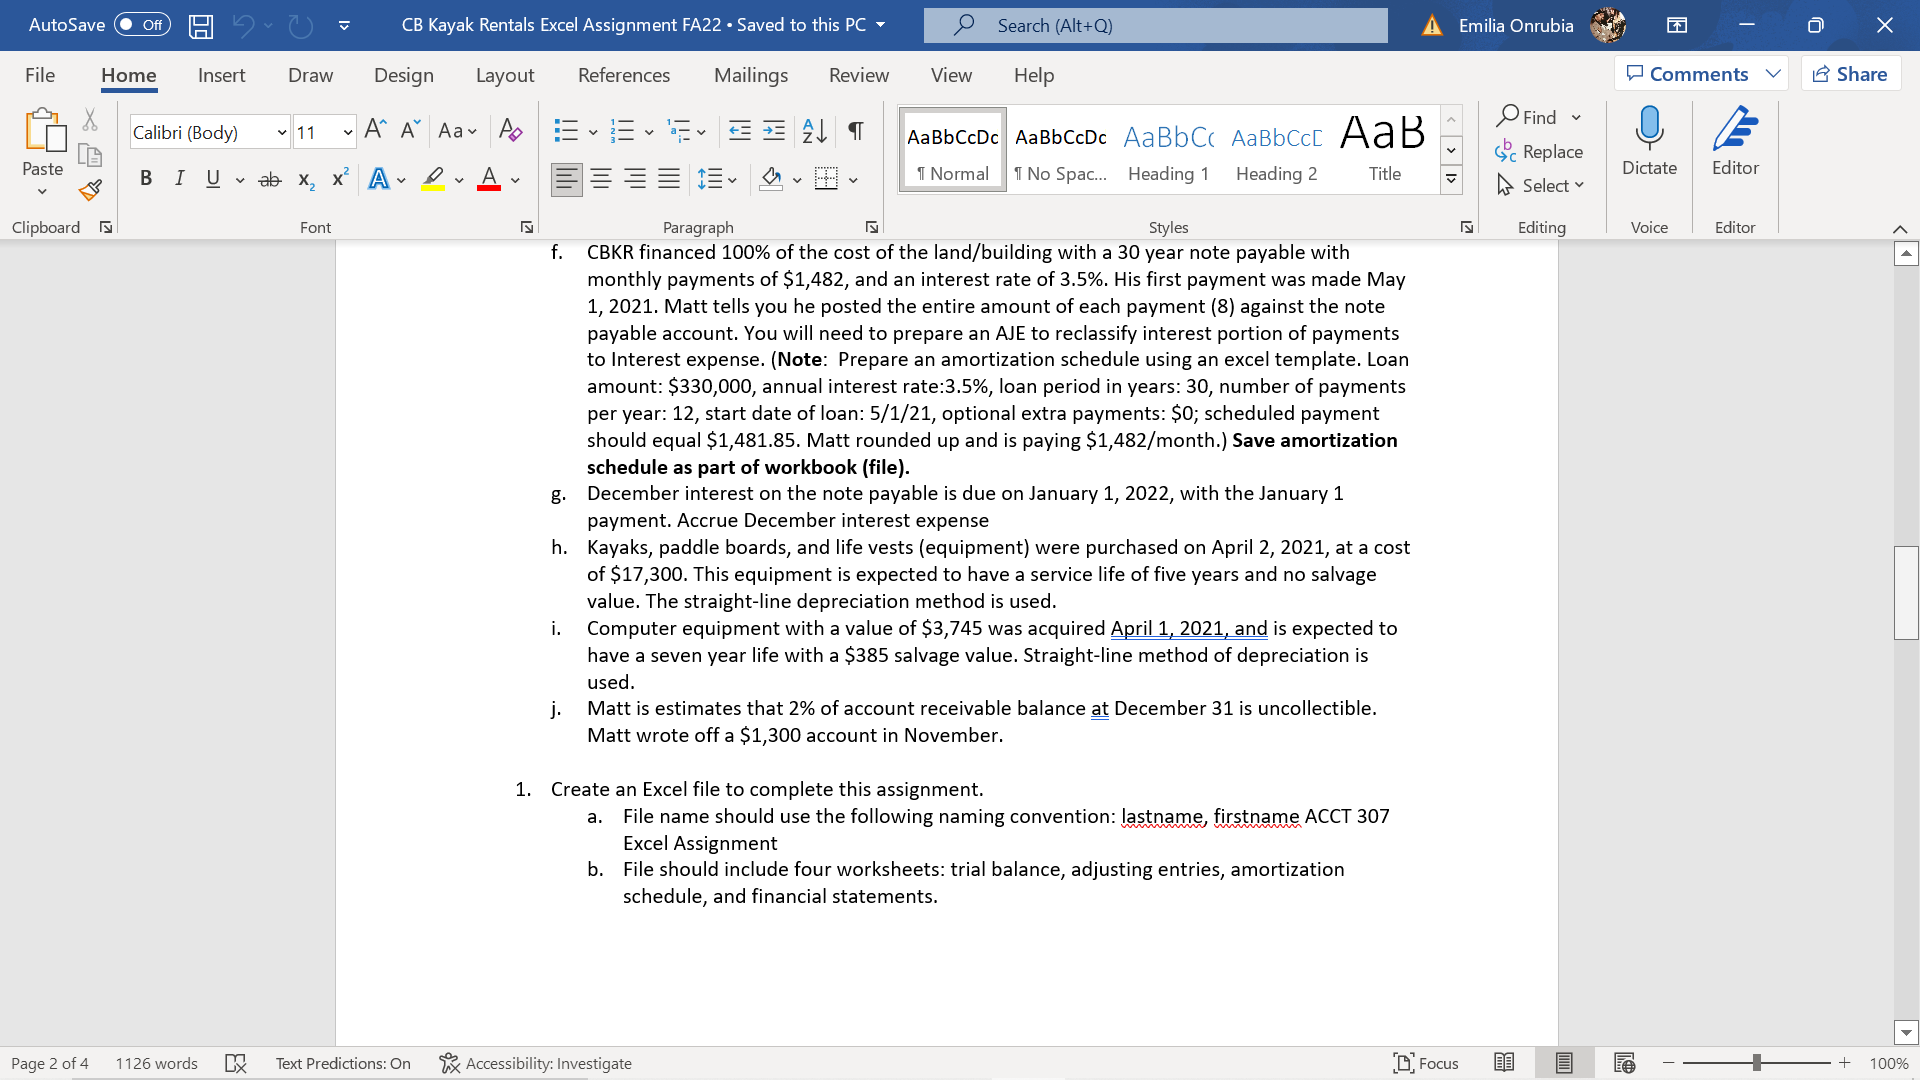Viewport: 1920px width, 1080px height.
Task: Open the font name dropdown
Action: [x=282, y=132]
